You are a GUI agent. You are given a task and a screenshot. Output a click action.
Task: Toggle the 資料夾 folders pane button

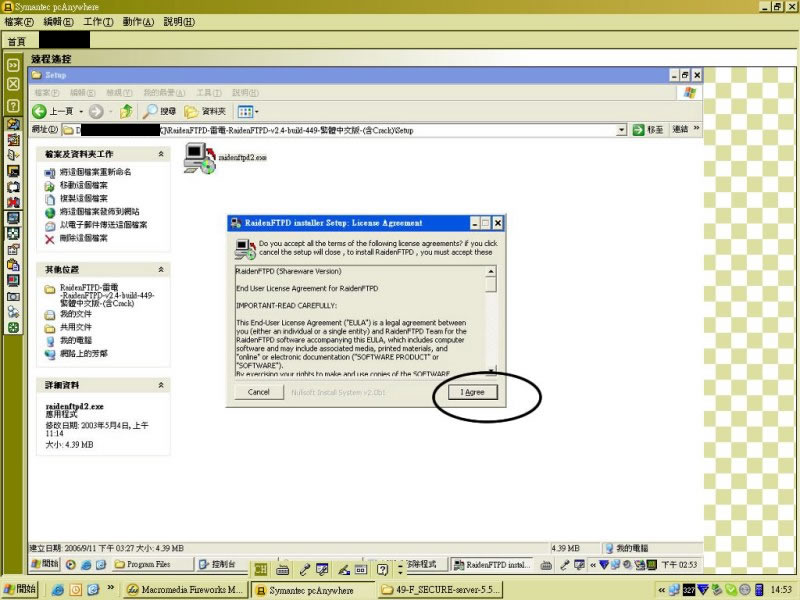click(x=205, y=111)
